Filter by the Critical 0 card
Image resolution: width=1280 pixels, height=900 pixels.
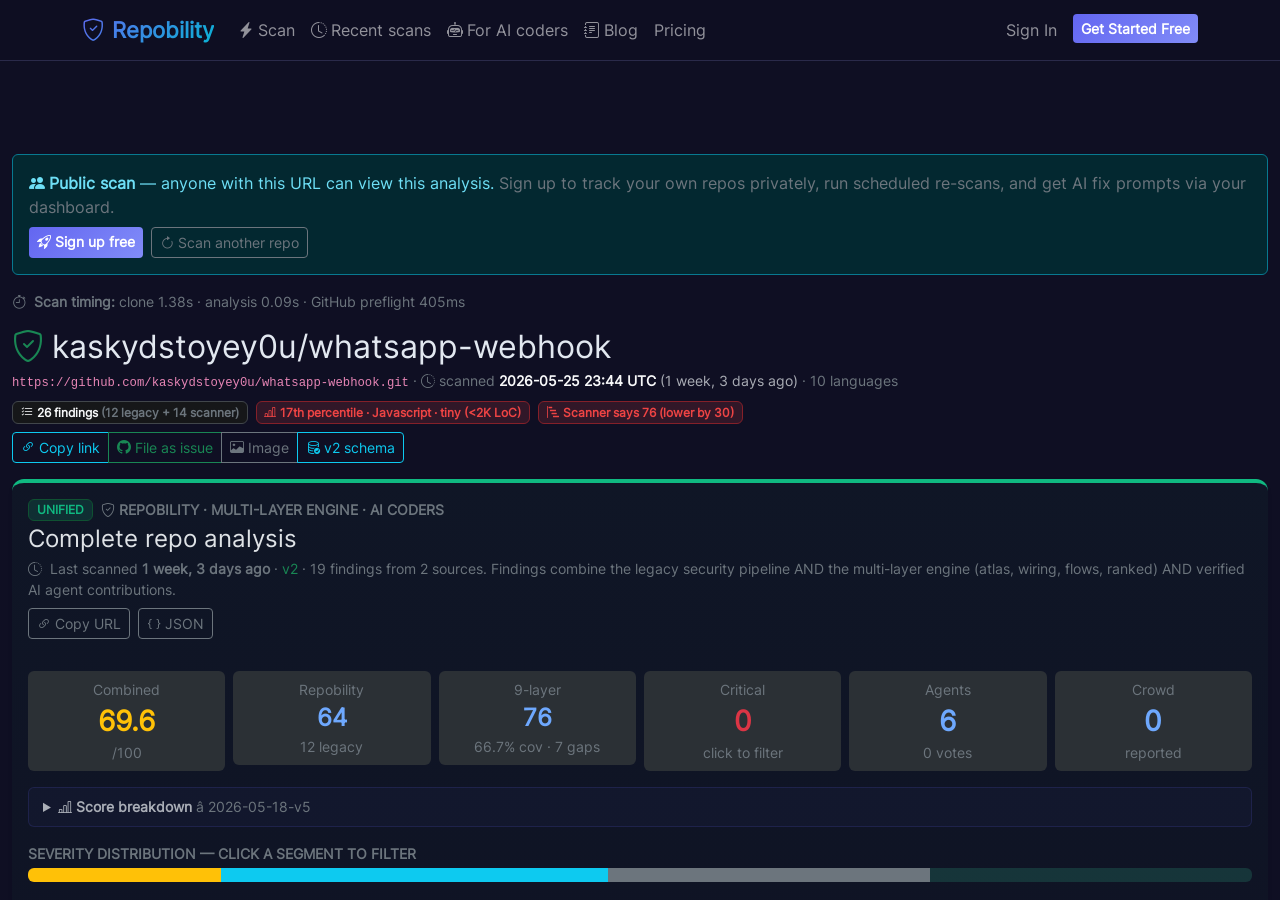742,721
